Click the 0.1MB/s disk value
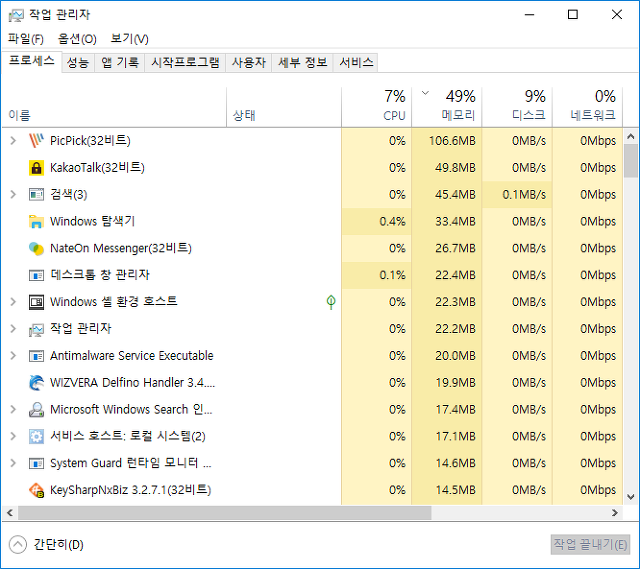The width and height of the screenshot is (640, 569). [524, 195]
